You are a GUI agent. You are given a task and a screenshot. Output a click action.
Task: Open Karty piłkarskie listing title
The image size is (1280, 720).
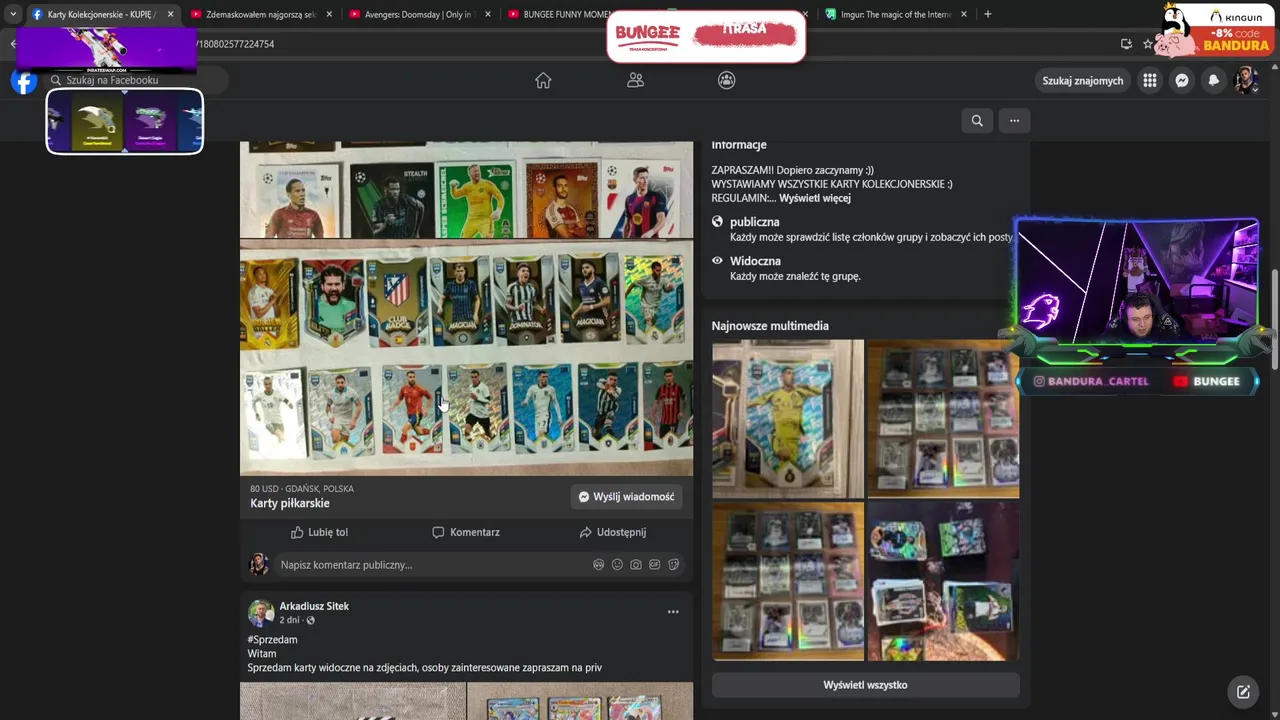[x=290, y=504]
